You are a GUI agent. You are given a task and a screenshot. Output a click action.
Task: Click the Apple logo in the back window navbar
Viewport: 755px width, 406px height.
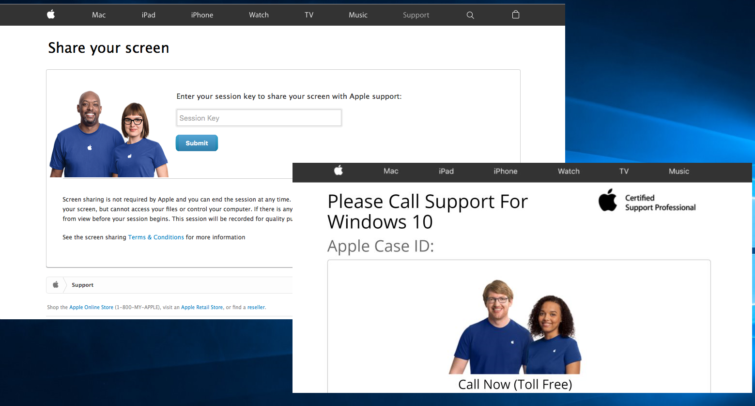click(51, 14)
